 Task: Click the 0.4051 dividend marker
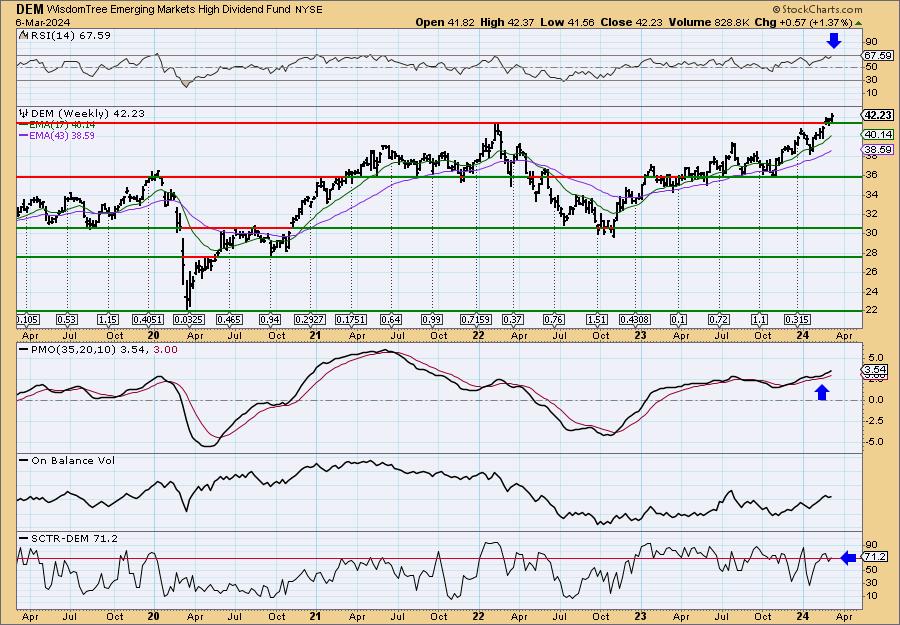tap(148, 320)
